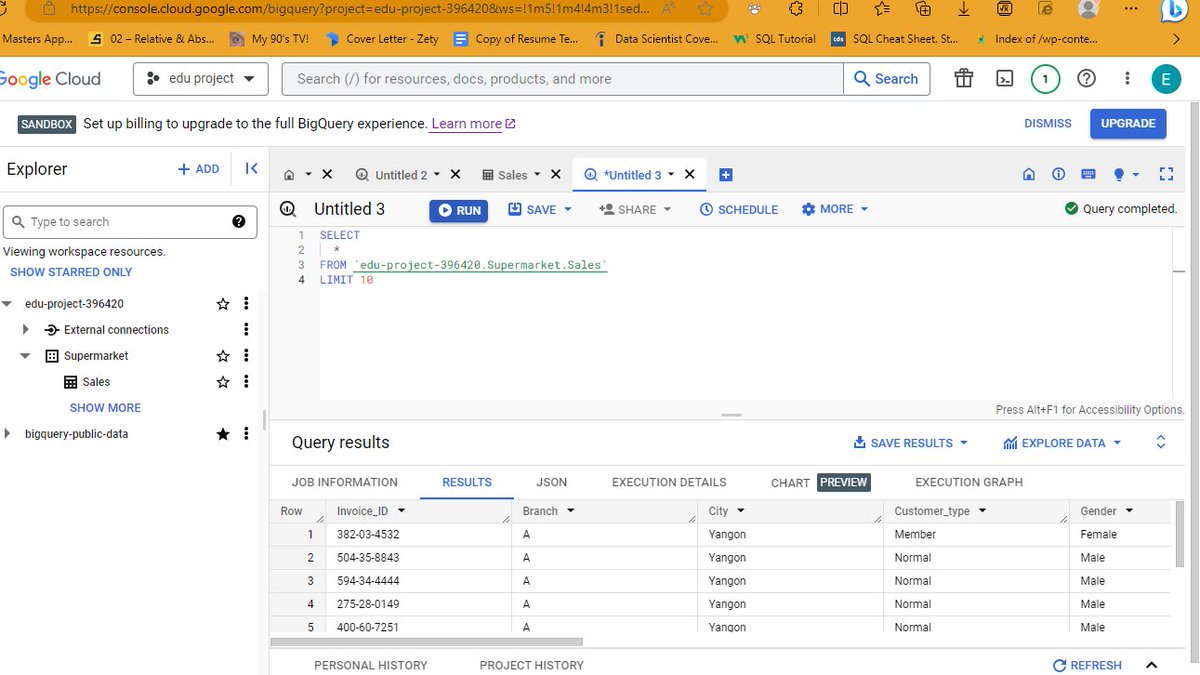Viewport: 1200px width, 675px height.
Task: Activate the keyboard shortcuts icon in BigQuery toolbar
Action: 1088,174
